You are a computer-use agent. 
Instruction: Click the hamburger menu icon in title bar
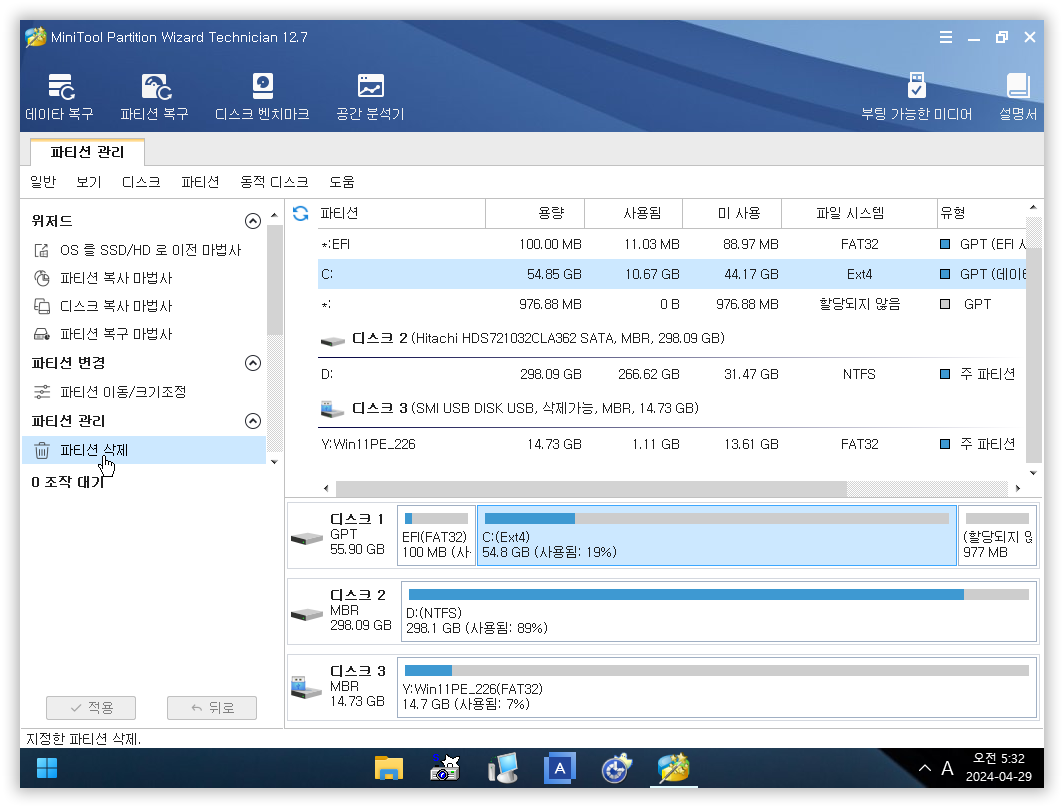945,37
